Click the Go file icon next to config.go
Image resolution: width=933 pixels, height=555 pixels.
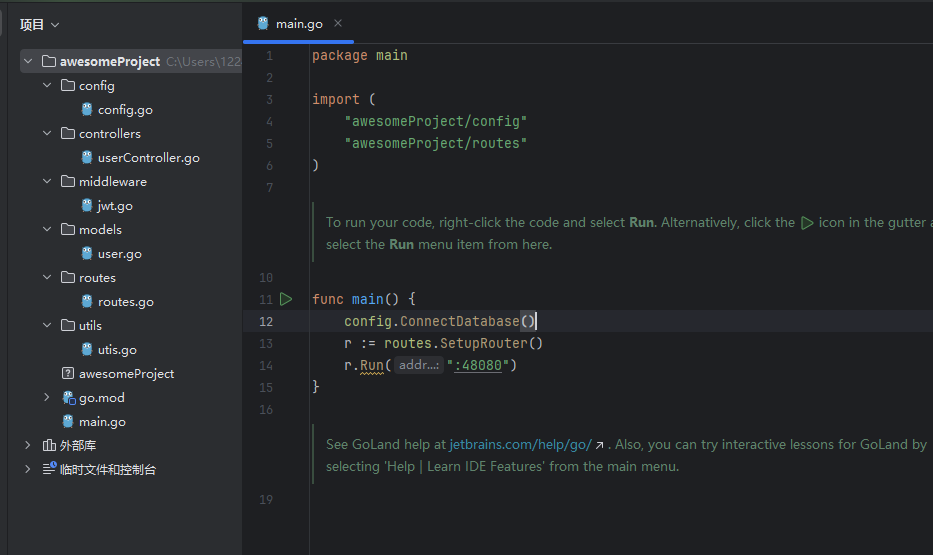point(87,110)
